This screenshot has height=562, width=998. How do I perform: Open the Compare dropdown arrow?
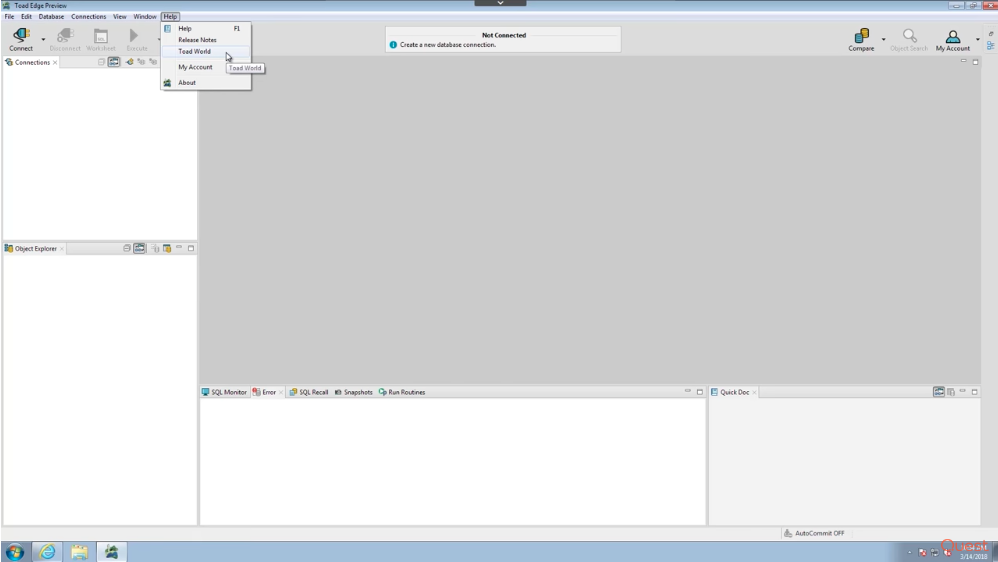coord(885,40)
